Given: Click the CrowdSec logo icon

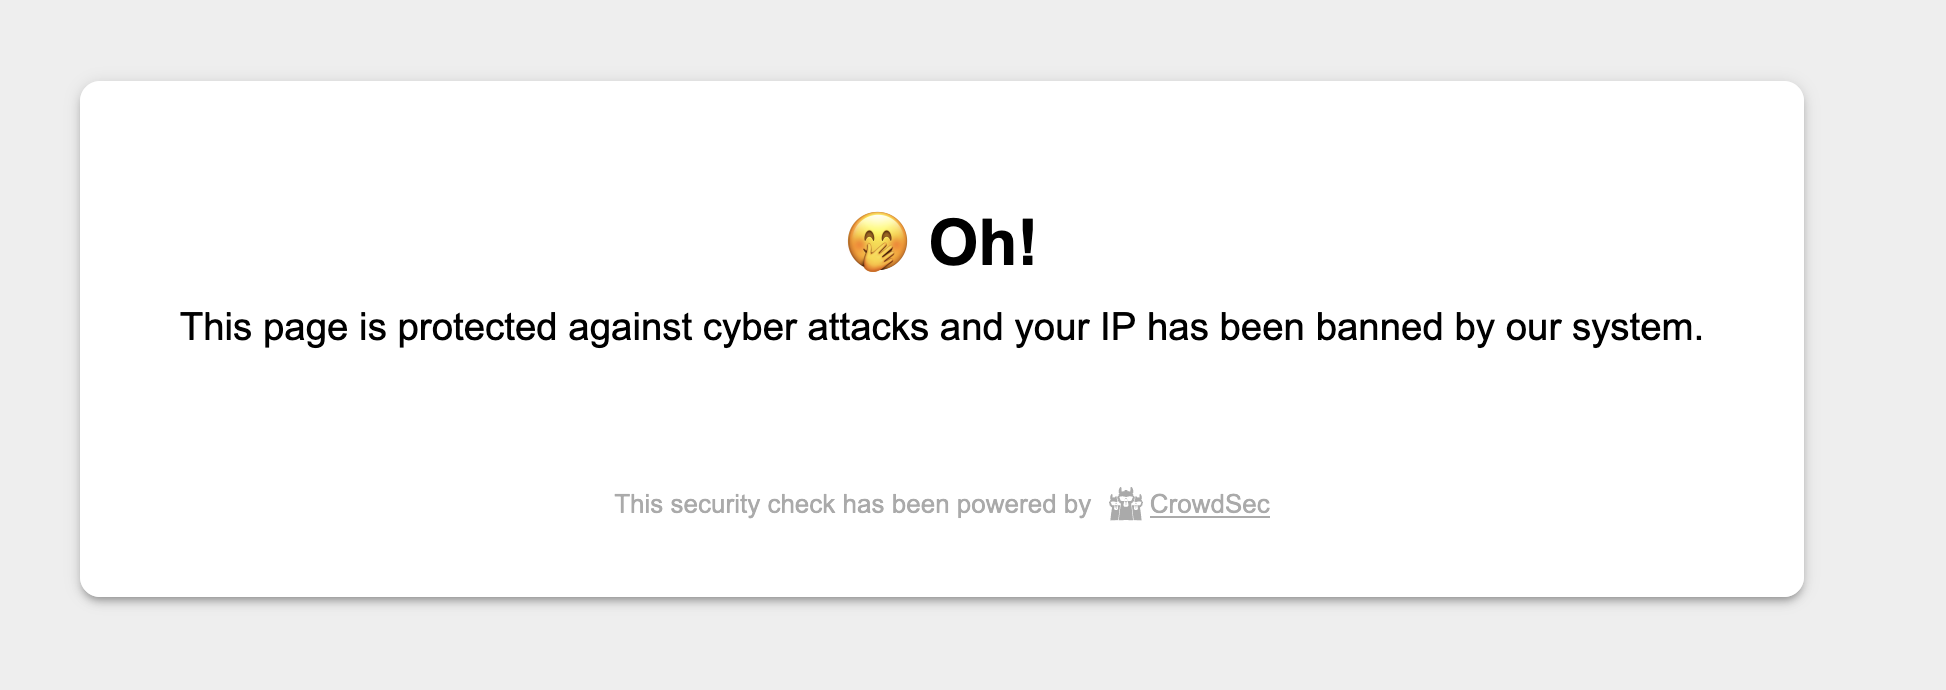Looking at the screenshot, I should [x=1125, y=504].
